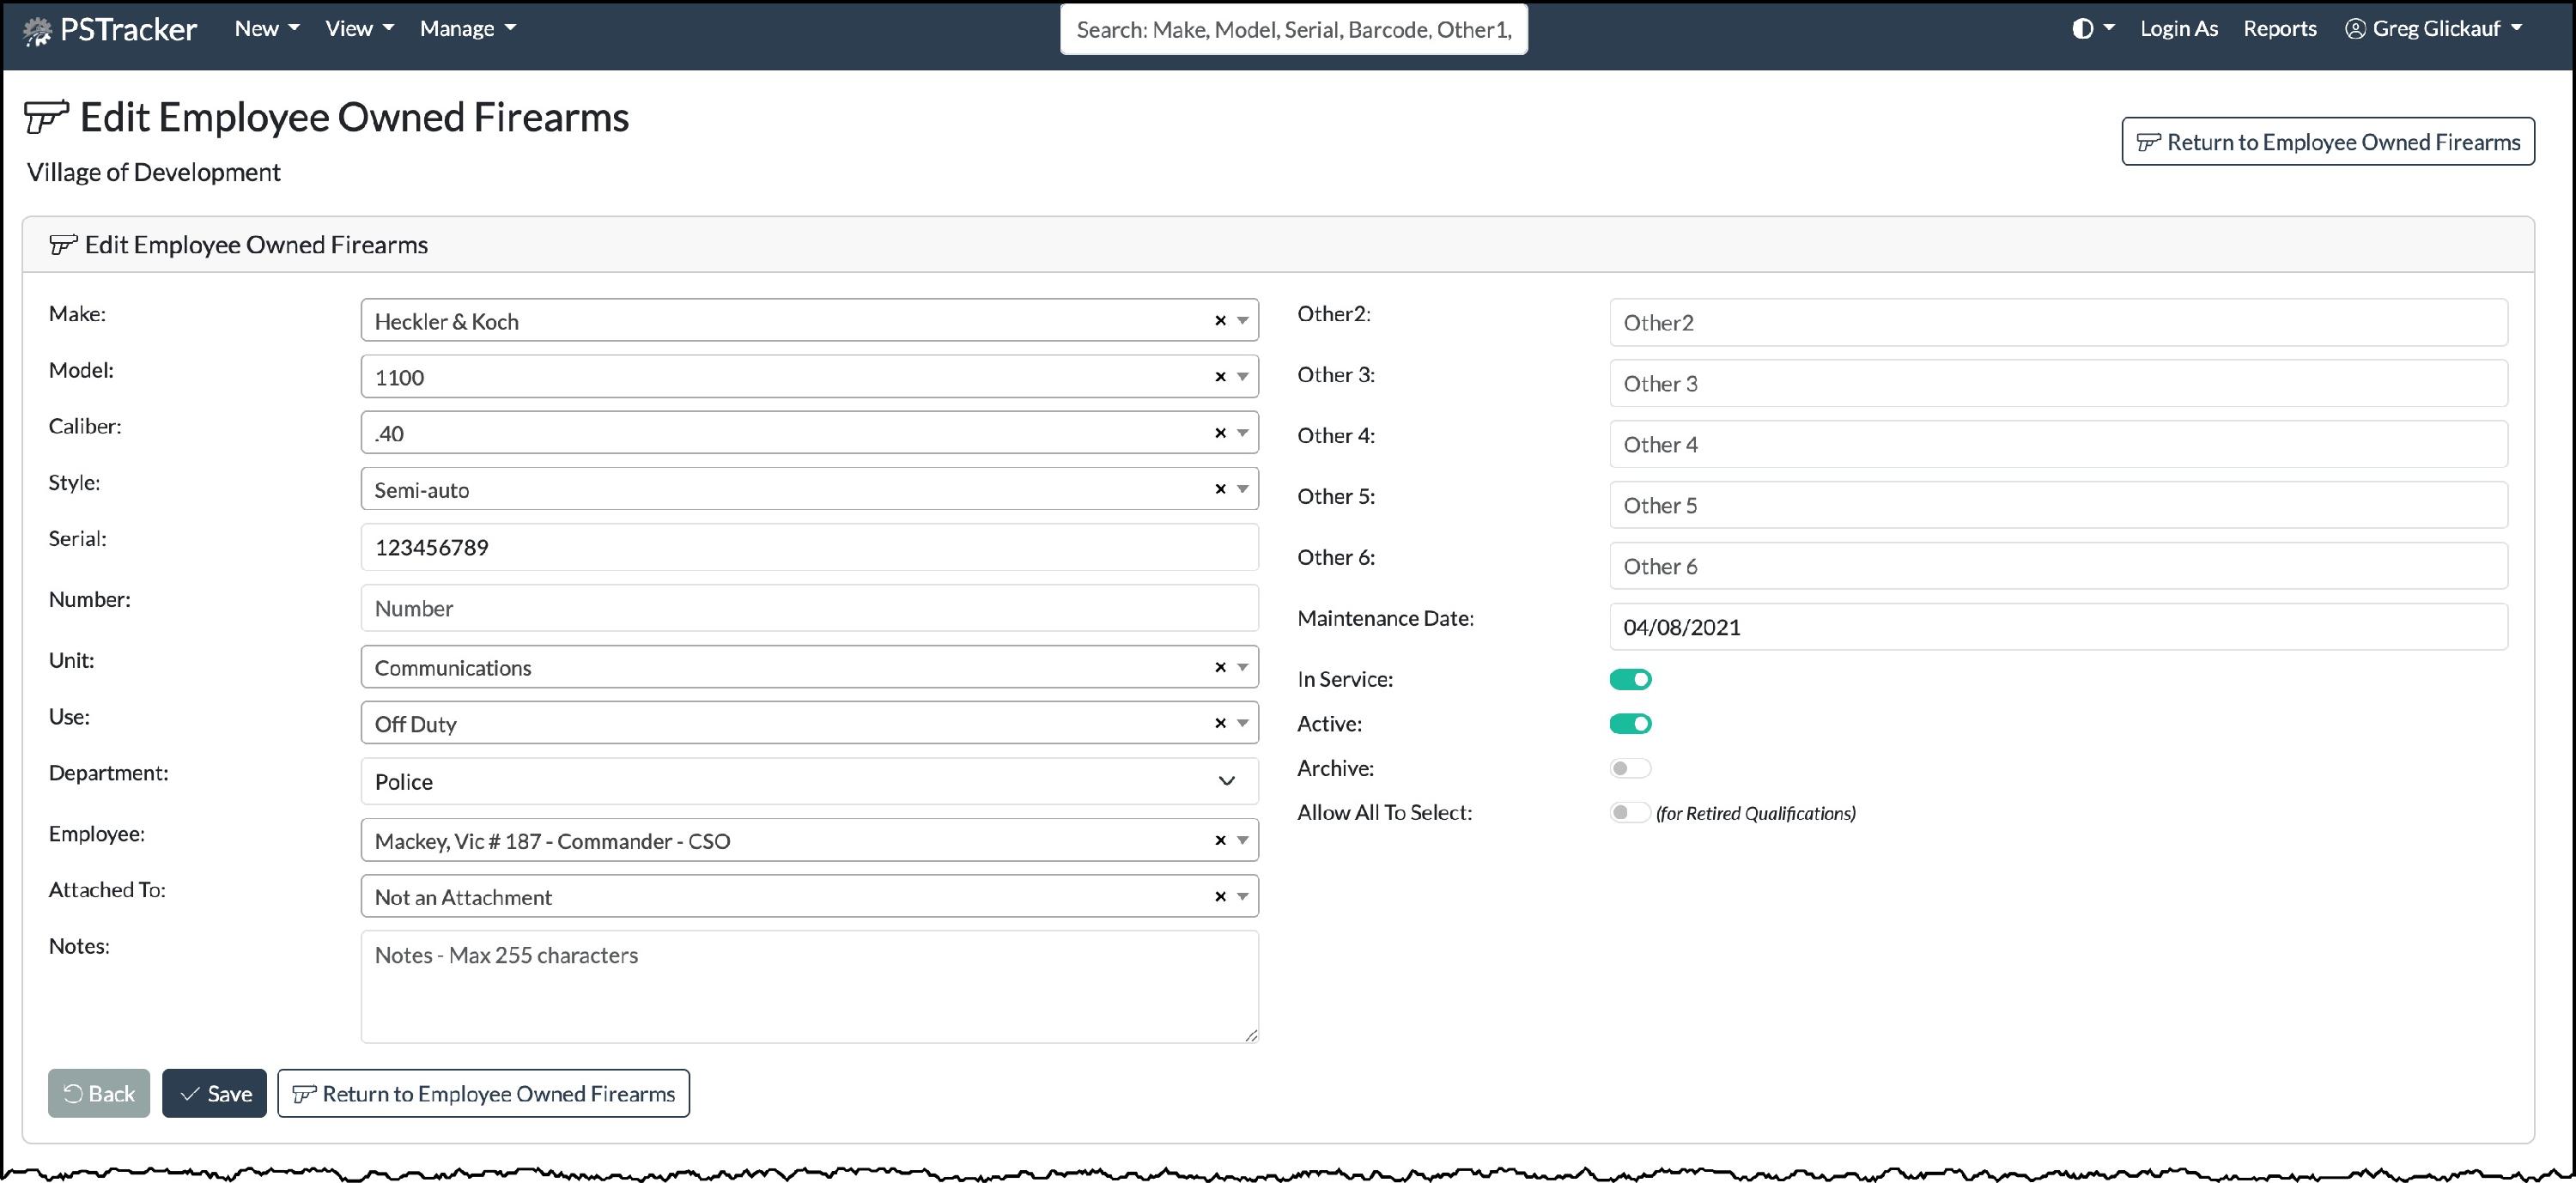2576x1183 pixels.
Task: Disable the Active toggle
Action: 1630,724
